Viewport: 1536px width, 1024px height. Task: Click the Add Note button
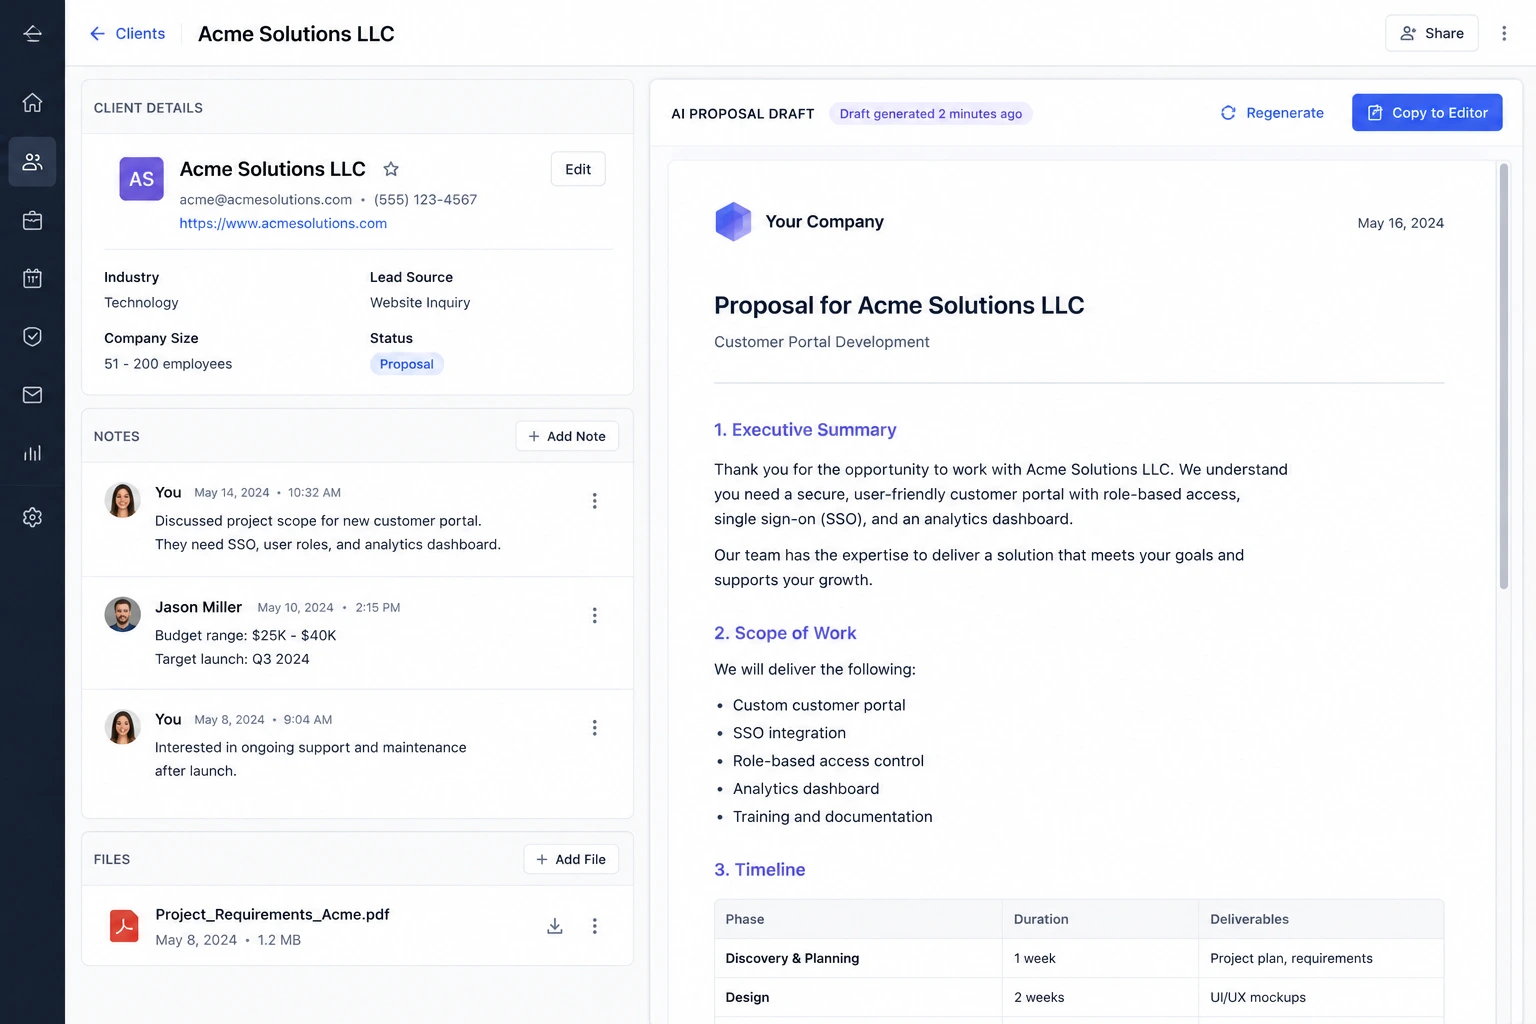point(567,436)
